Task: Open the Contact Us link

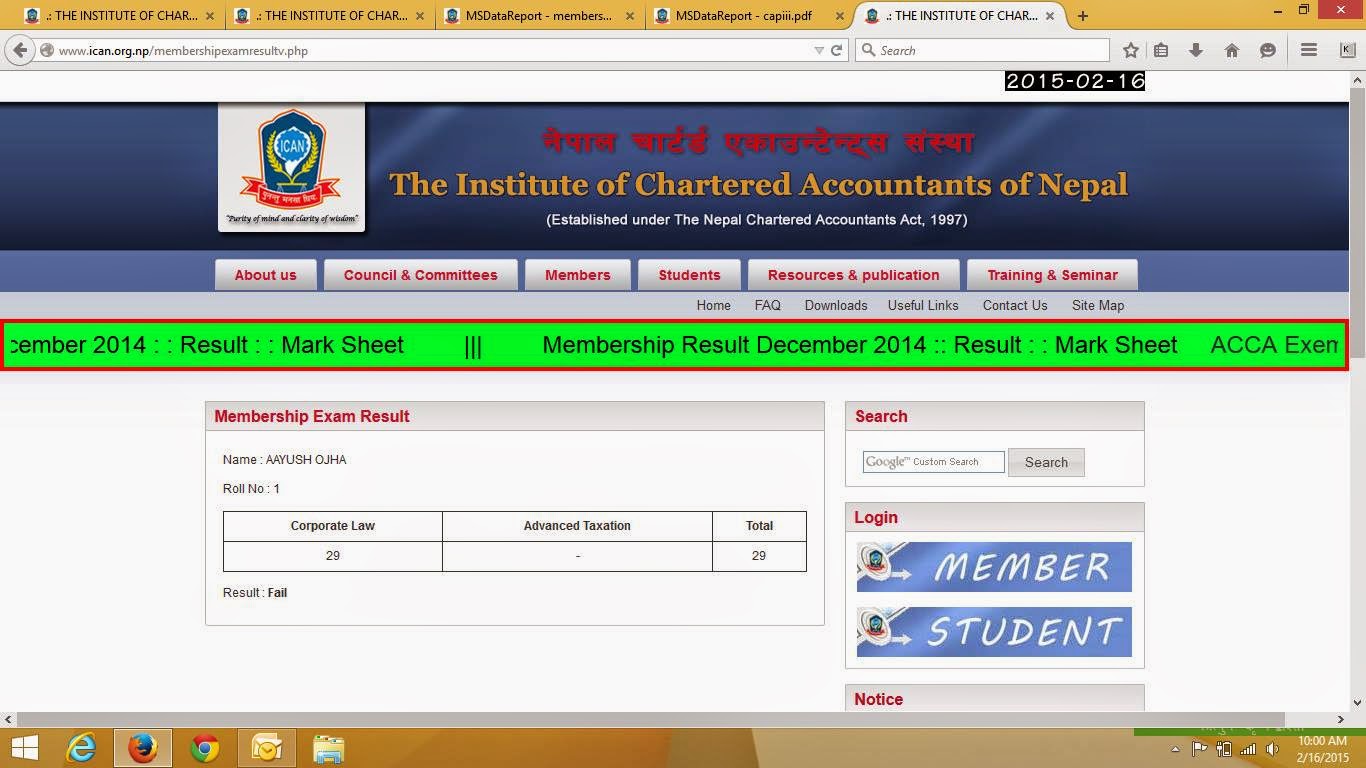Action: point(1015,305)
